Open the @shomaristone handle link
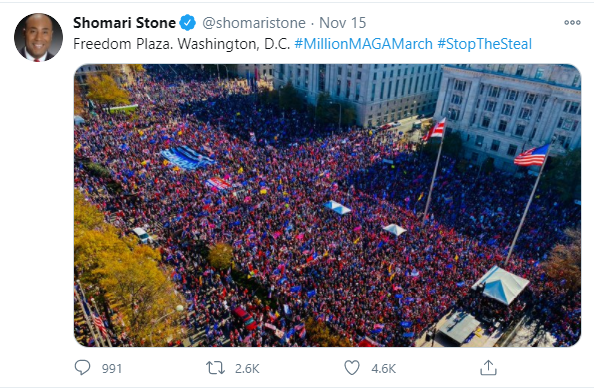Screen dimensions: 594x388 click(254, 23)
